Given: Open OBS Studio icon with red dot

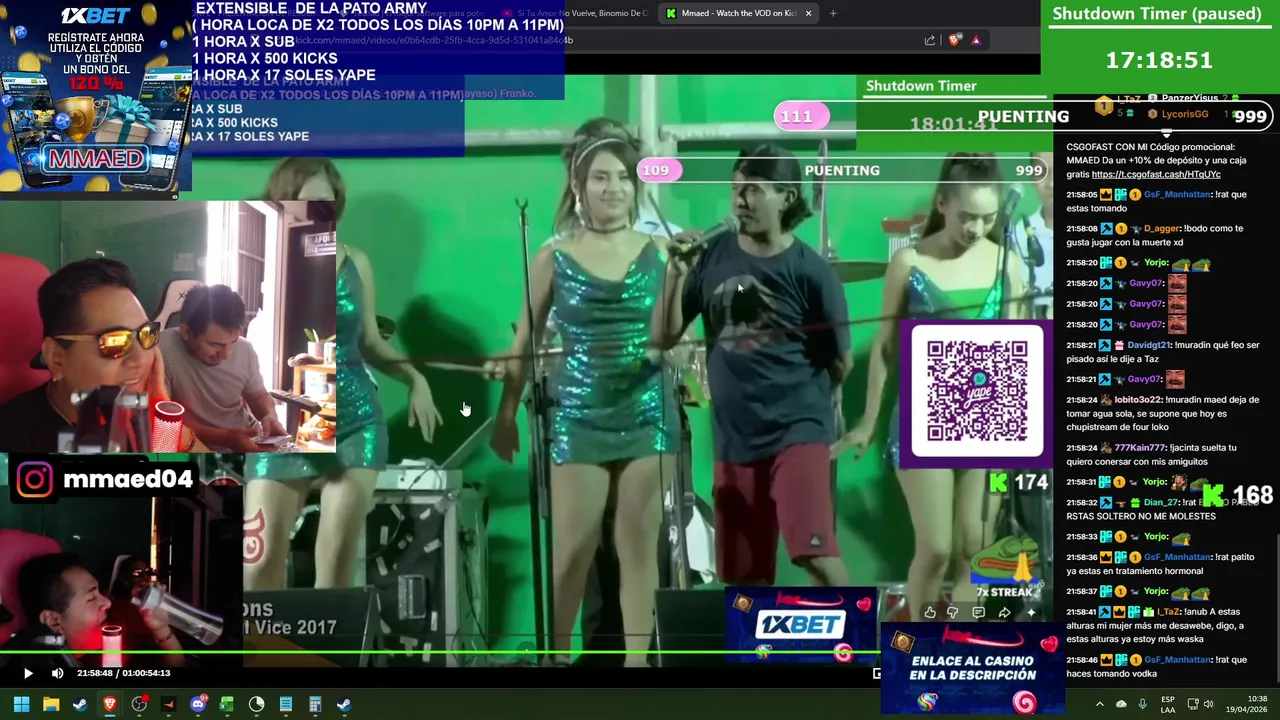Looking at the screenshot, I should 139,704.
